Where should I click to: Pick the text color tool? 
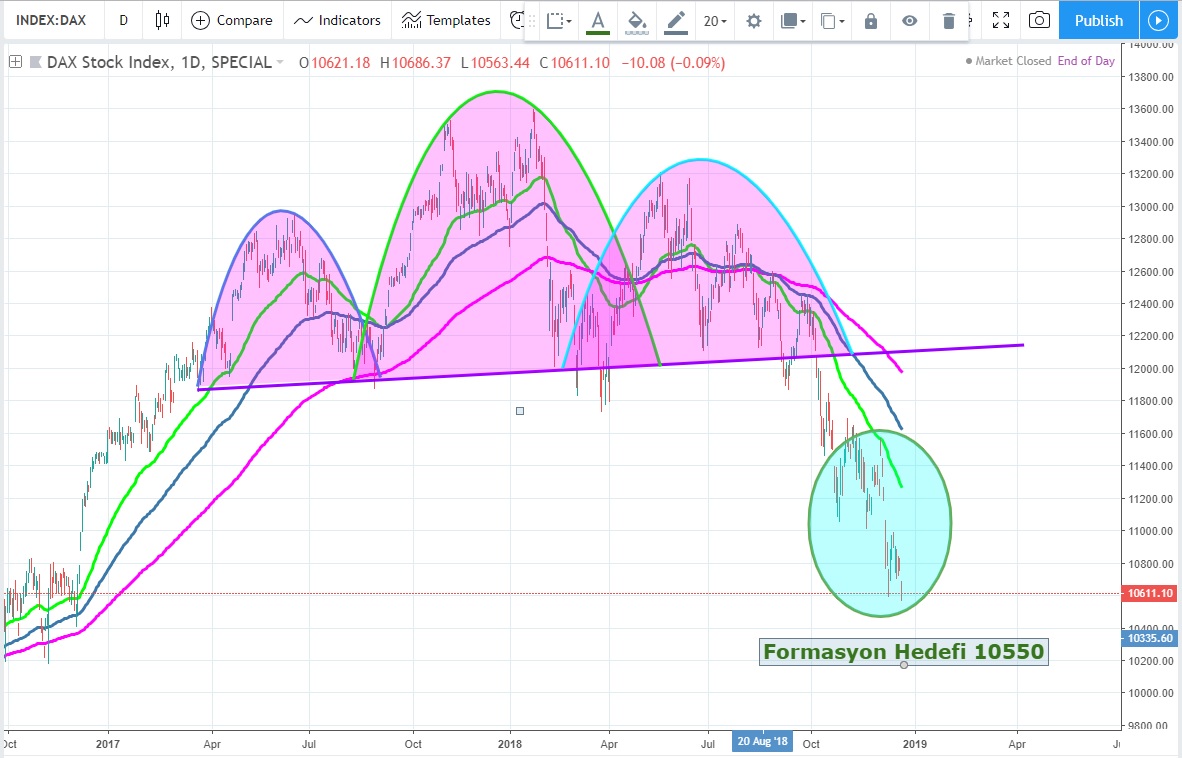pyautogui.click(x=598, y=20)
